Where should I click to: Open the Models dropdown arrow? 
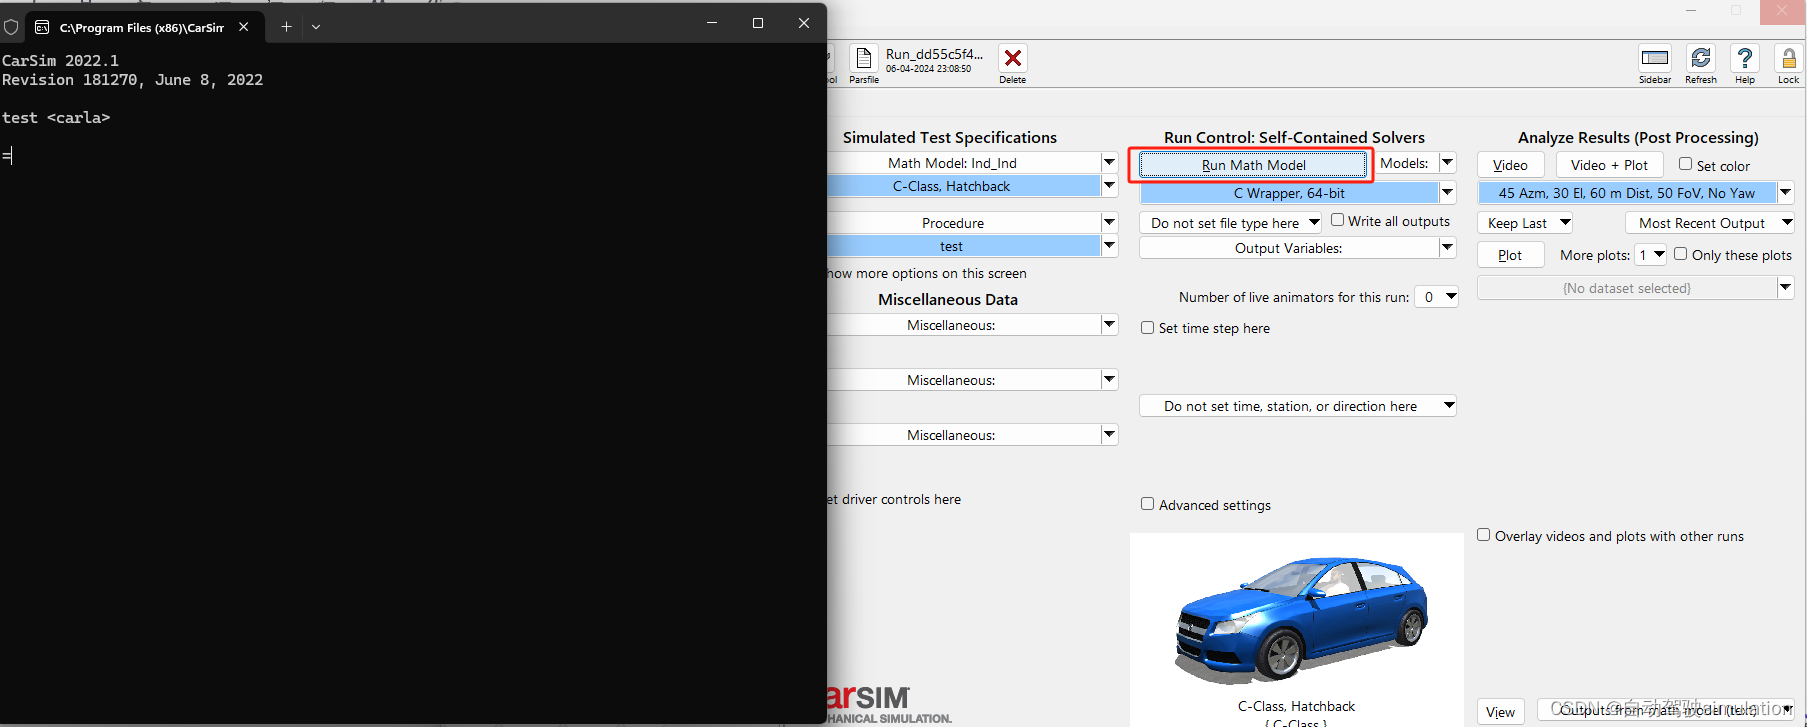pyautogui.click(x=1447, y=162)
